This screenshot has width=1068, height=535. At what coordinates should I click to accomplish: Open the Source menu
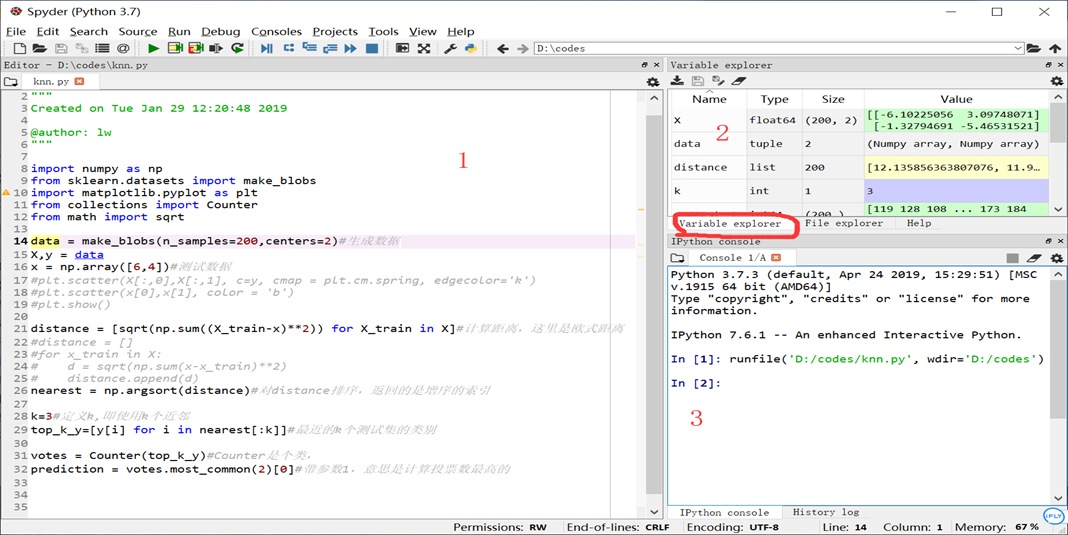[x=138, y=31]
